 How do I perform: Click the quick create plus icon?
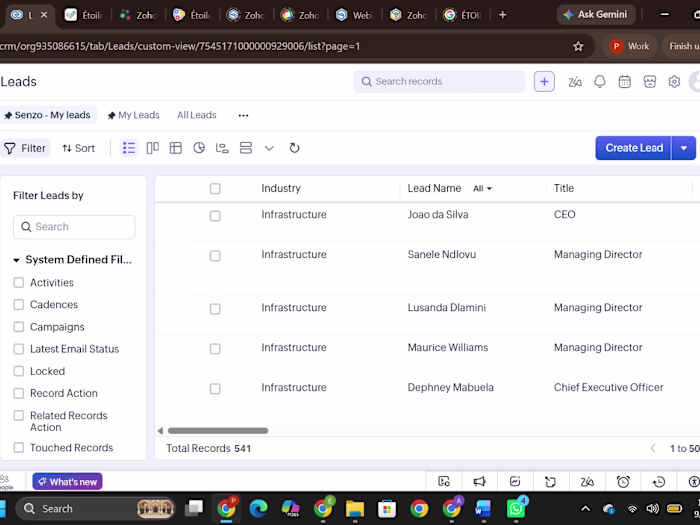point(544,82)
